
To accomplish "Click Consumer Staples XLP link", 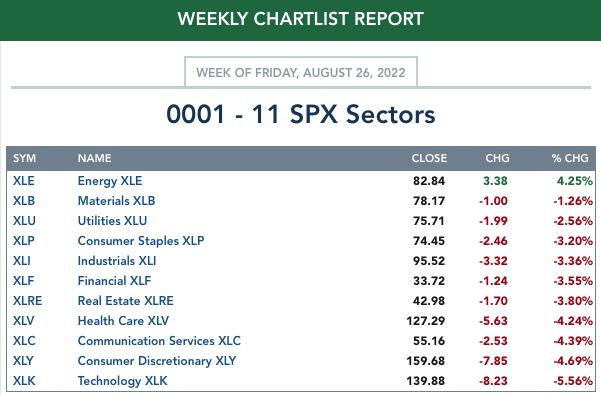I will click(141, 241).
